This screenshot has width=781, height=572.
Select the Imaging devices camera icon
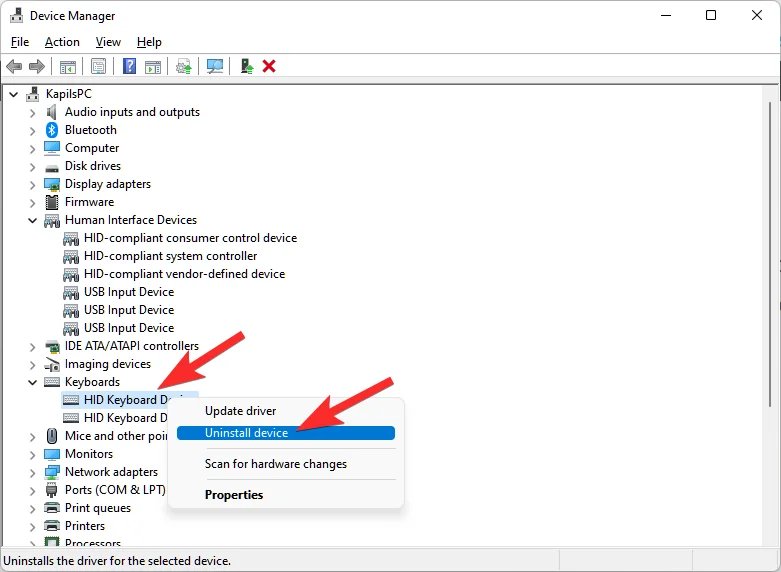tap(52, 364)
